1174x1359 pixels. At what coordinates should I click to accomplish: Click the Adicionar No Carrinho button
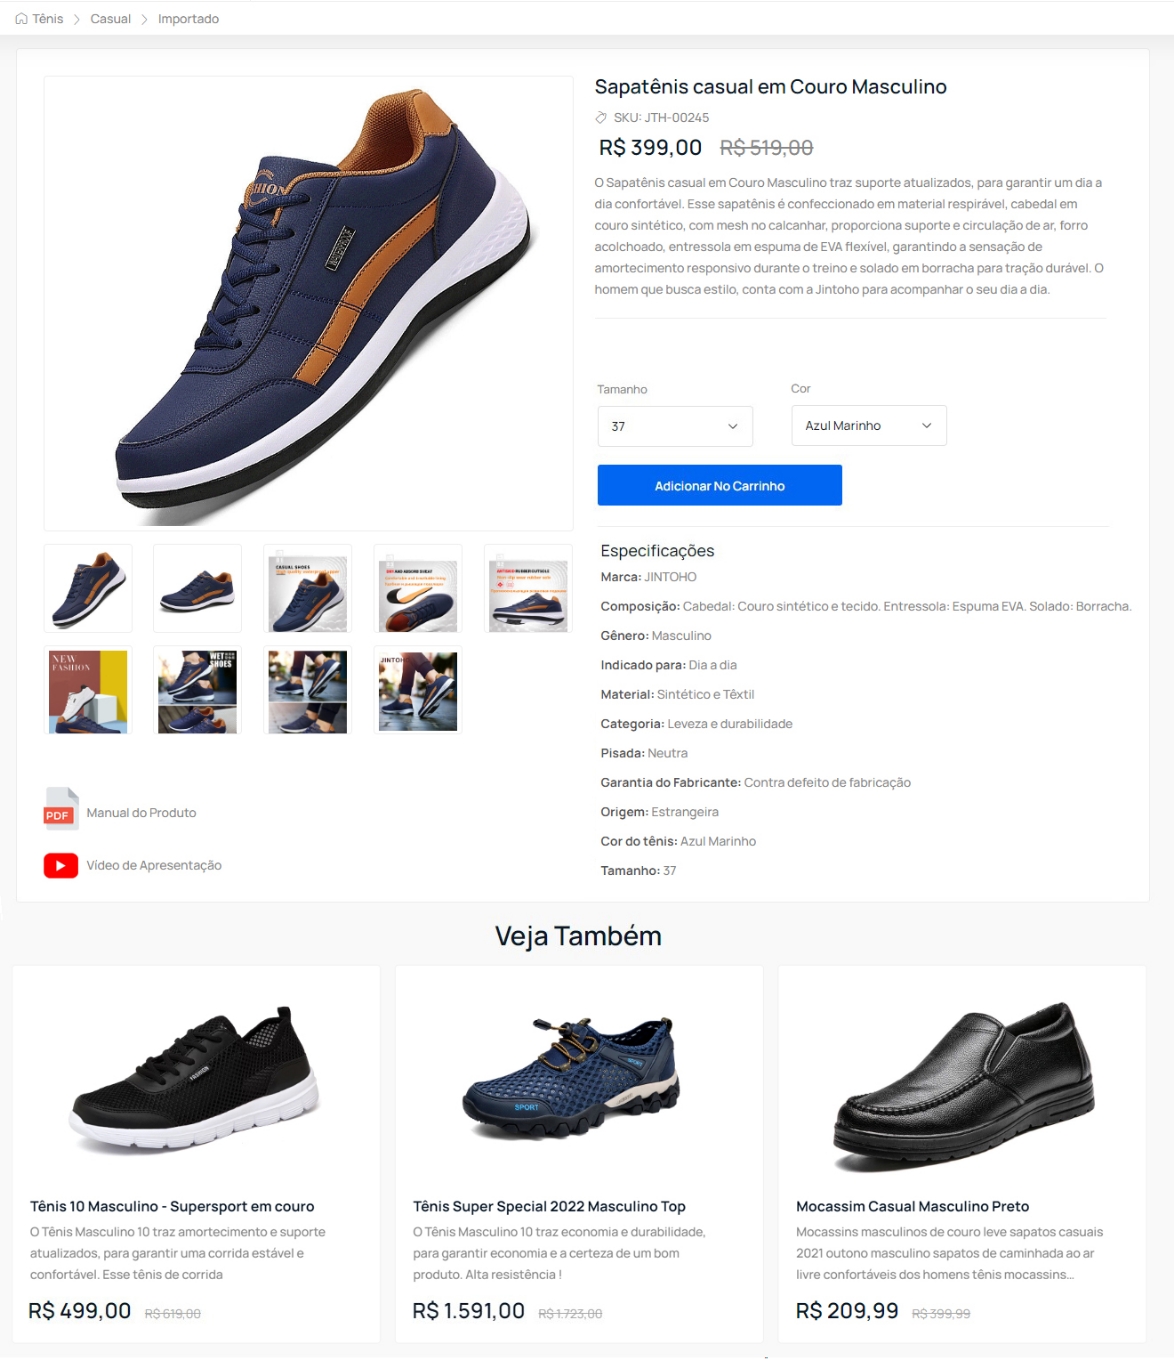click(x=720, y=485)
